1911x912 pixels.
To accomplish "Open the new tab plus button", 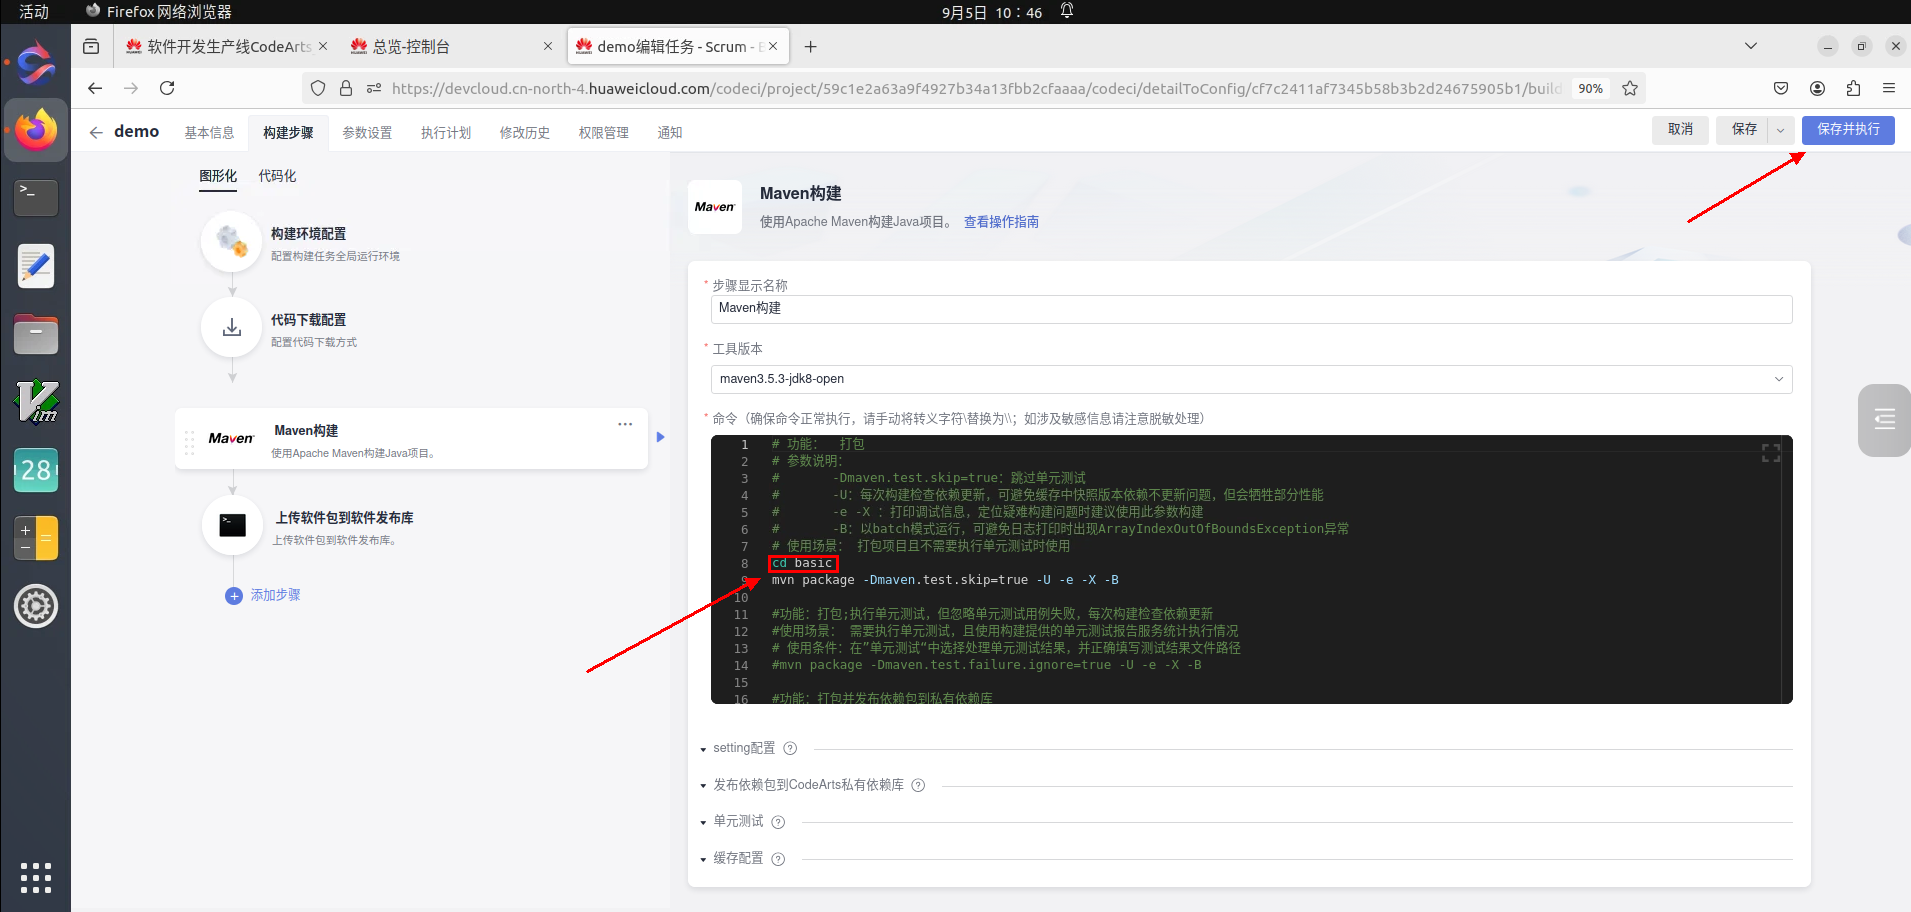I will pos(810,47).
